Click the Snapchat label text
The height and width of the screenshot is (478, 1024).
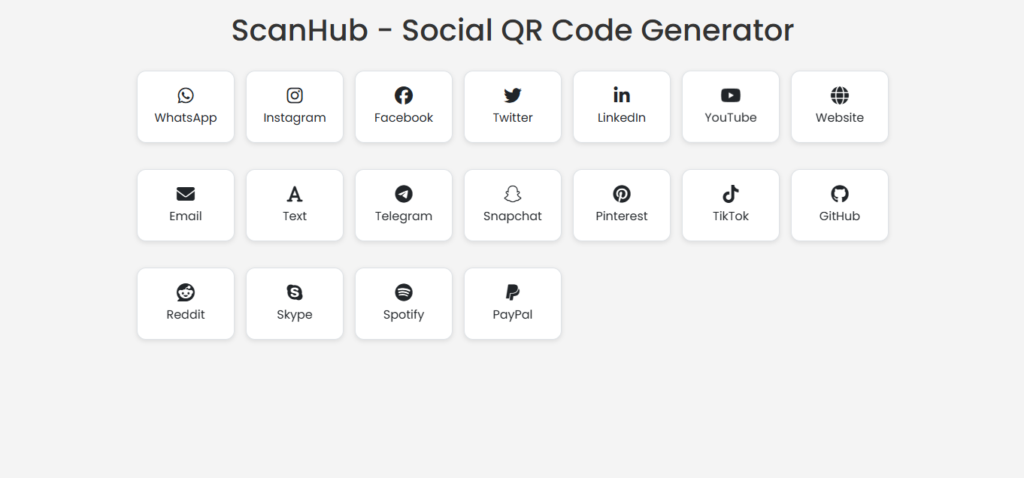coord(513,216)
